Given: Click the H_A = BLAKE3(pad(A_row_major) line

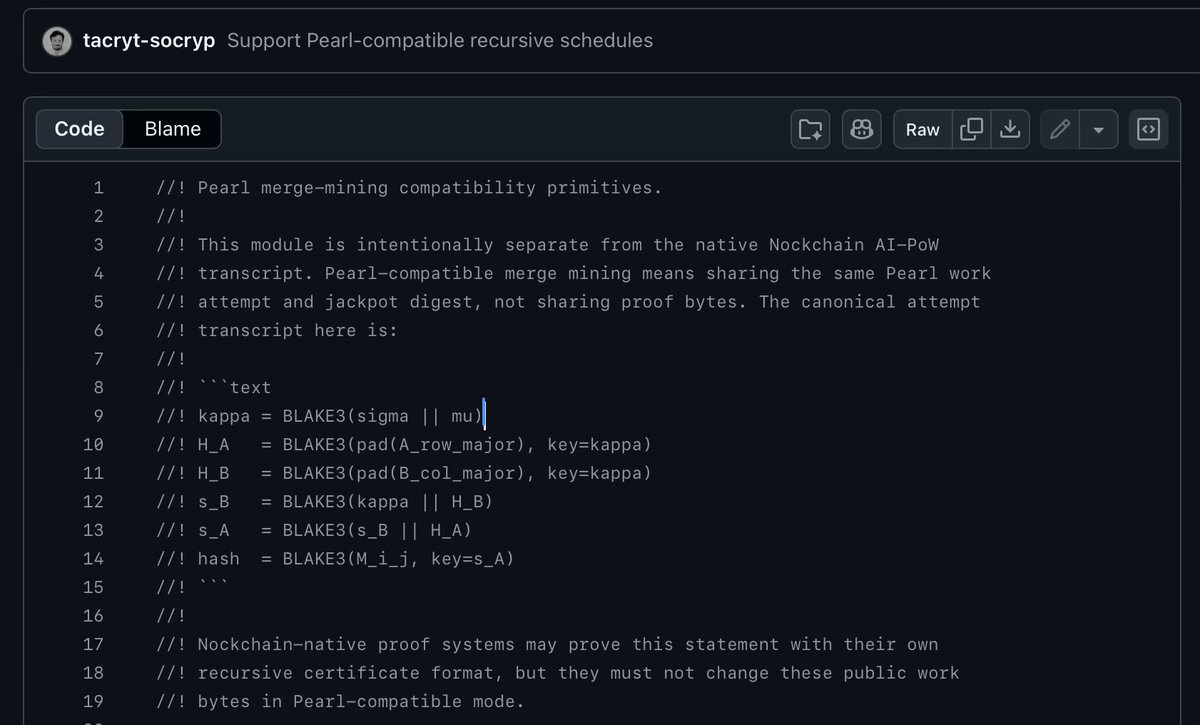Looking at the screenshot, I should [404, 444].
